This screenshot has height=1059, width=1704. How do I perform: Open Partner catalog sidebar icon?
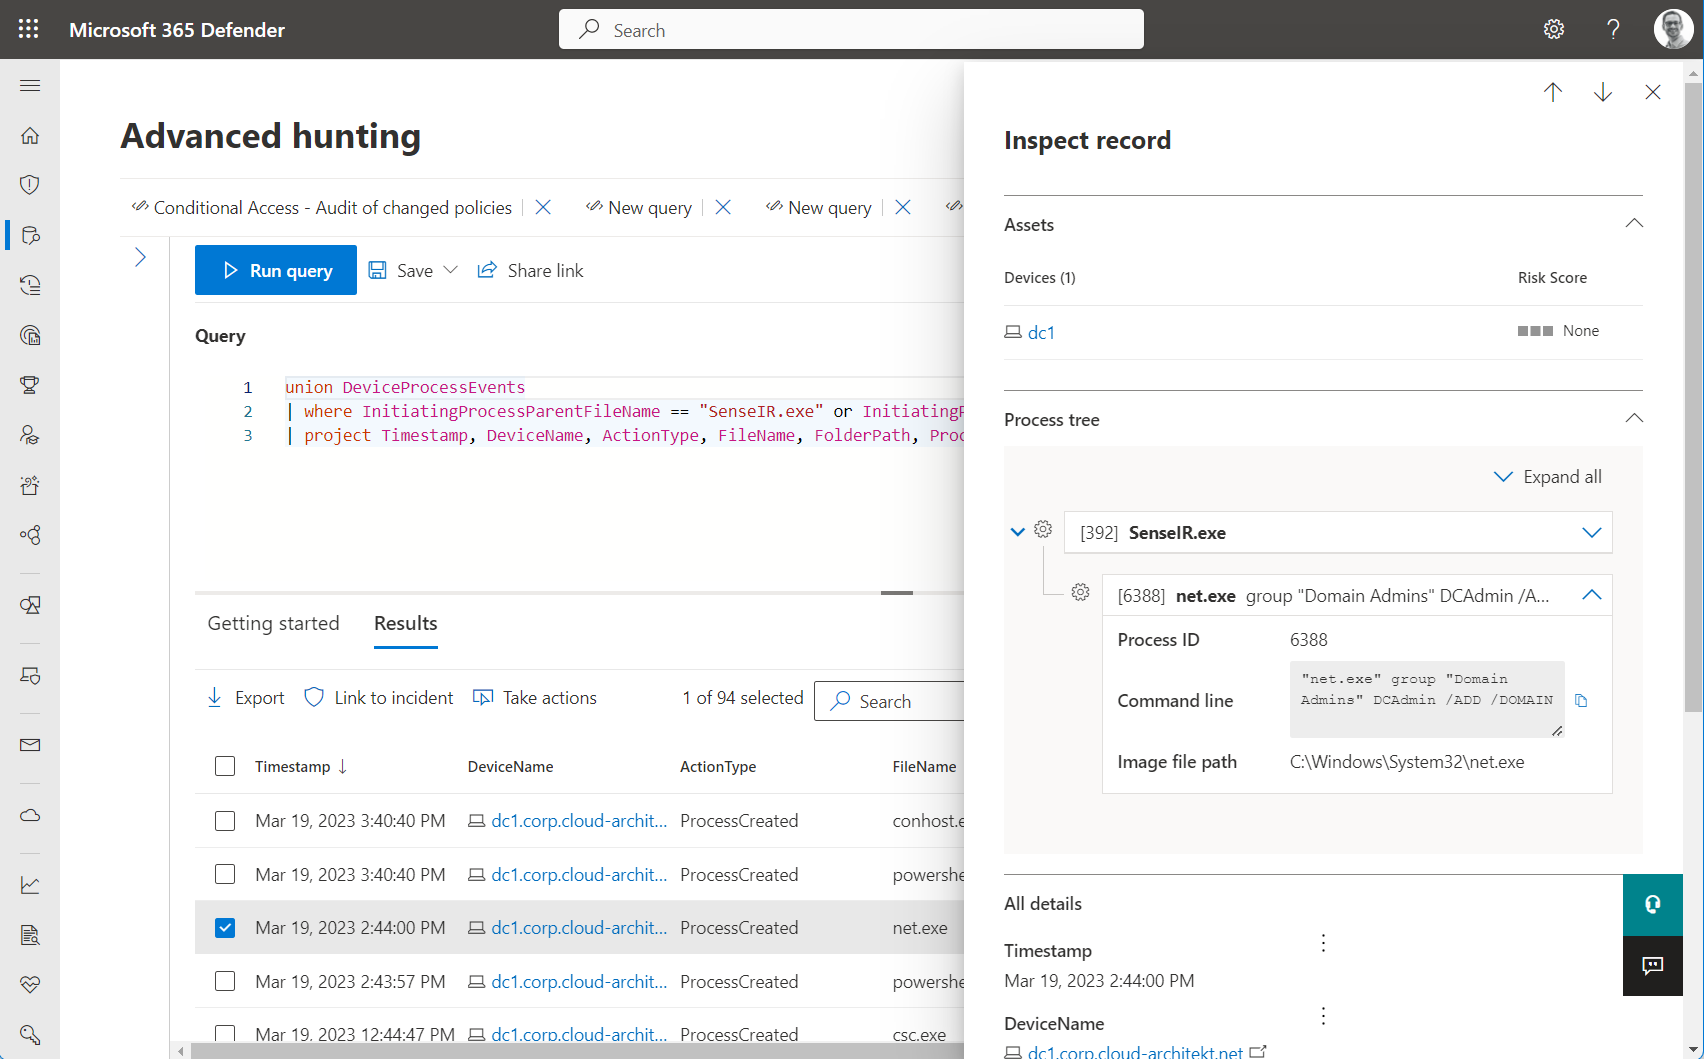click(30, 535)
